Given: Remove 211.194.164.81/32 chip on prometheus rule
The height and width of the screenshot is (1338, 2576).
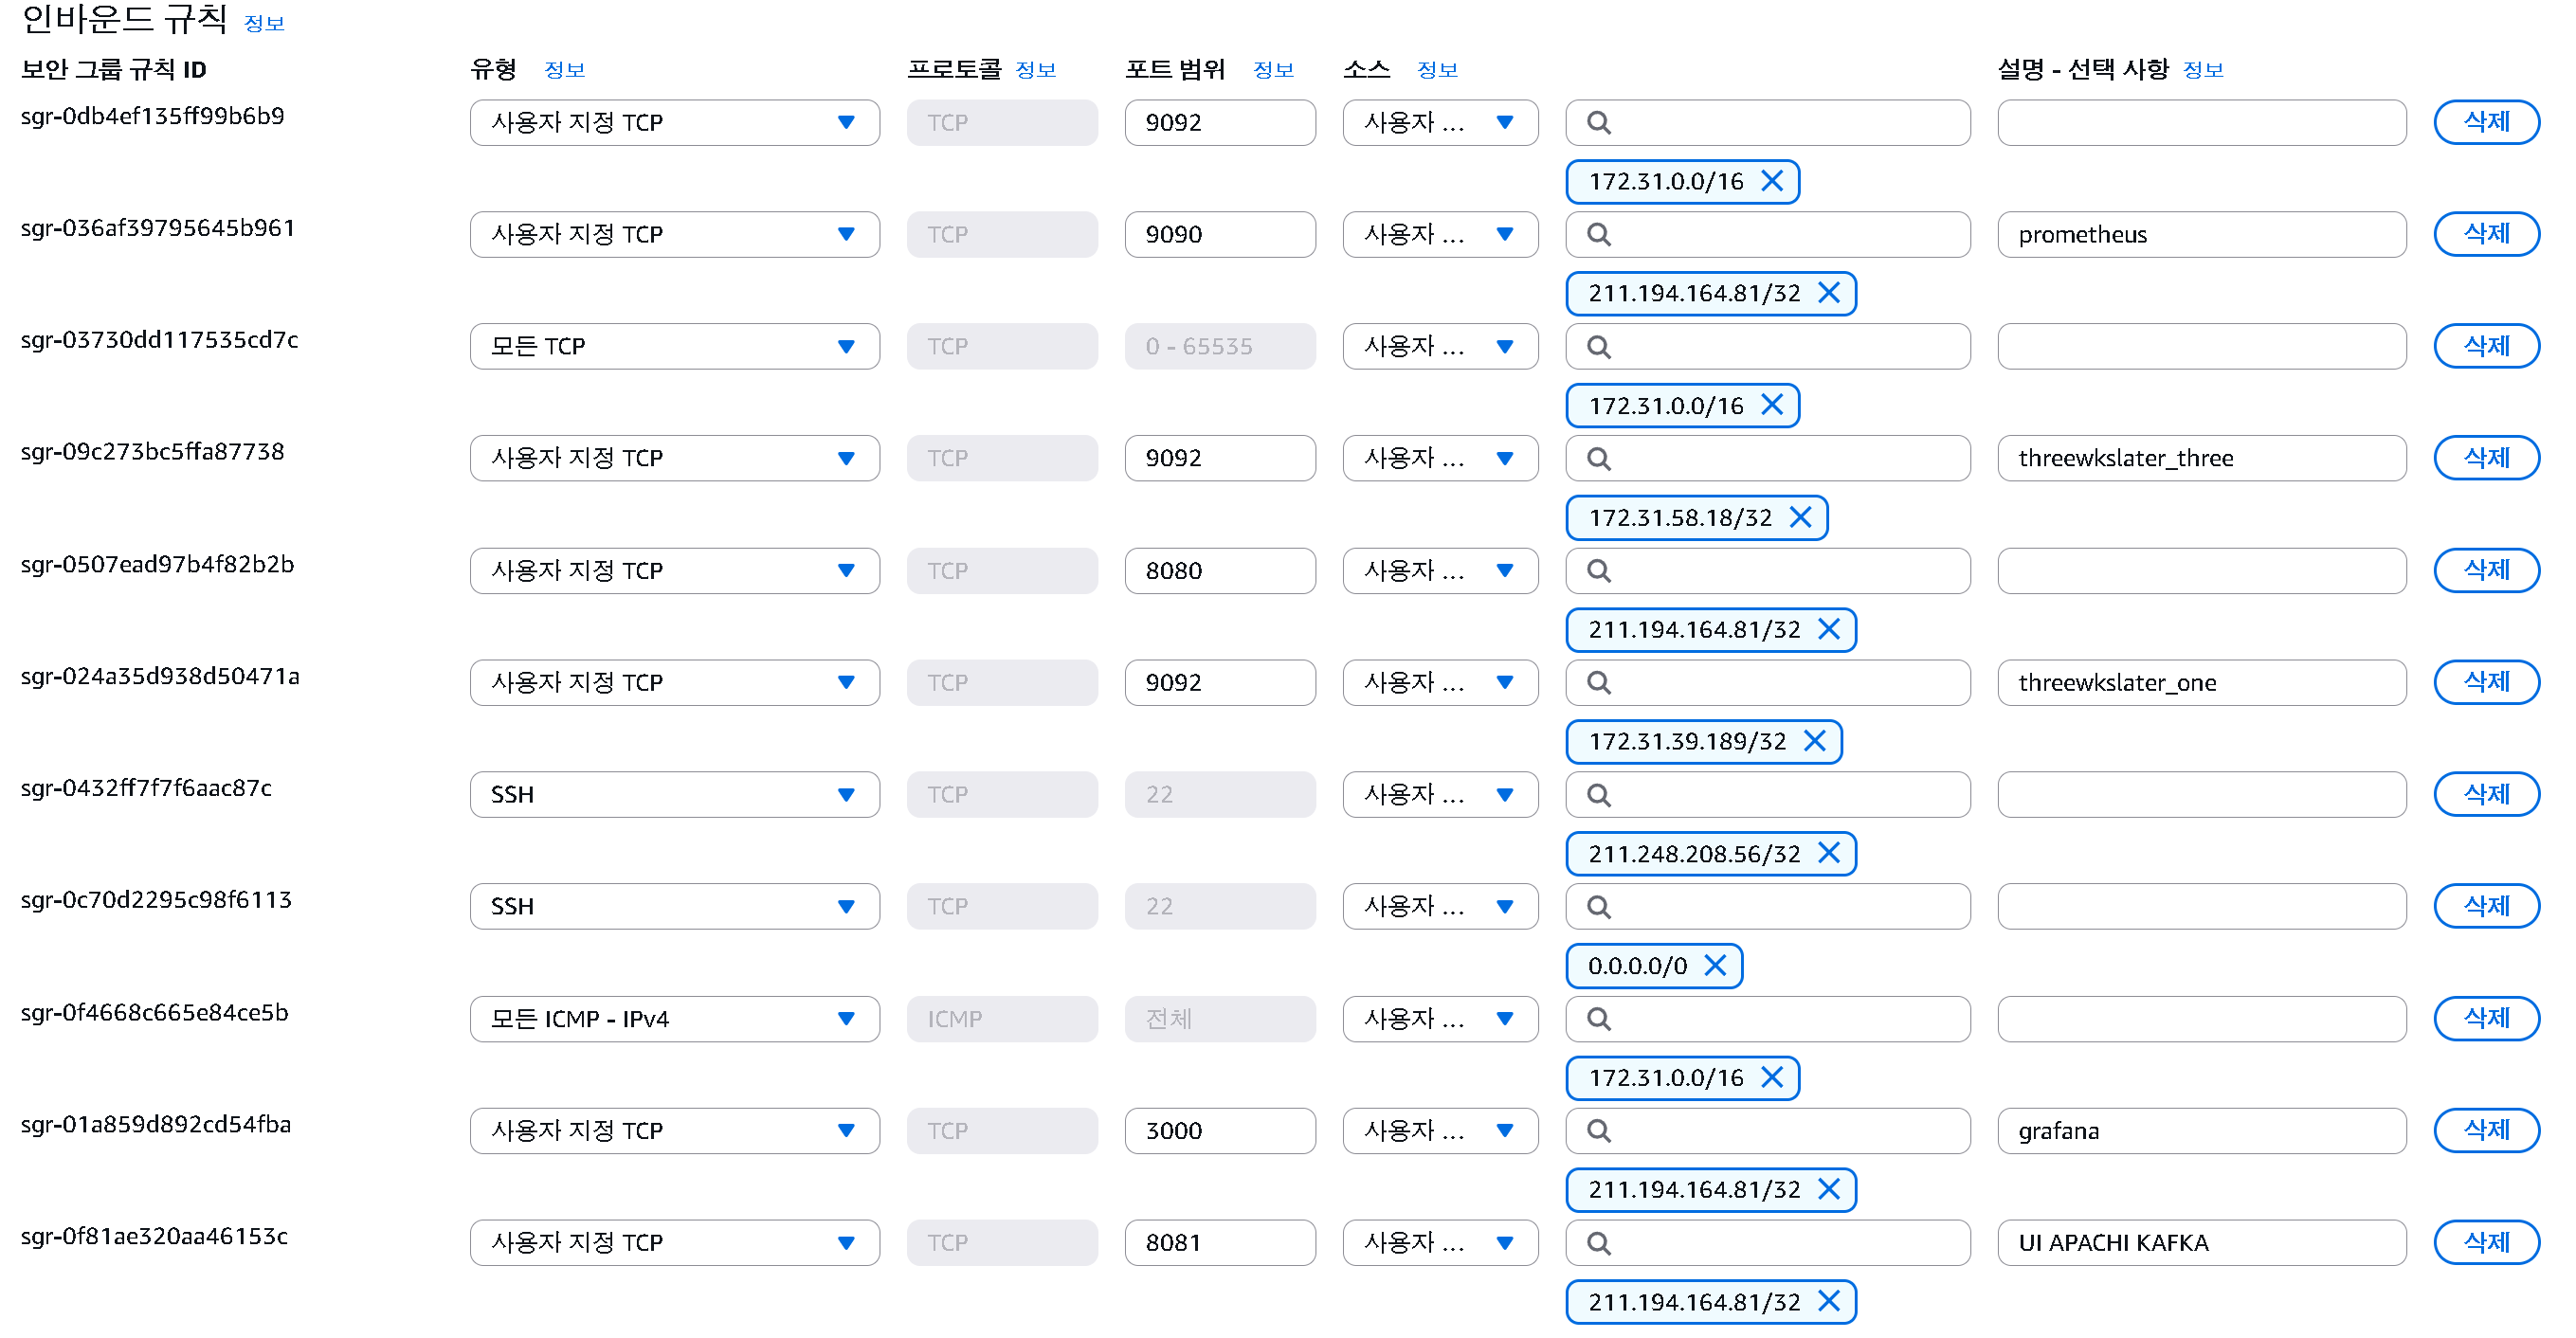Looking at the screenshot, I should tap(1829, 293).
